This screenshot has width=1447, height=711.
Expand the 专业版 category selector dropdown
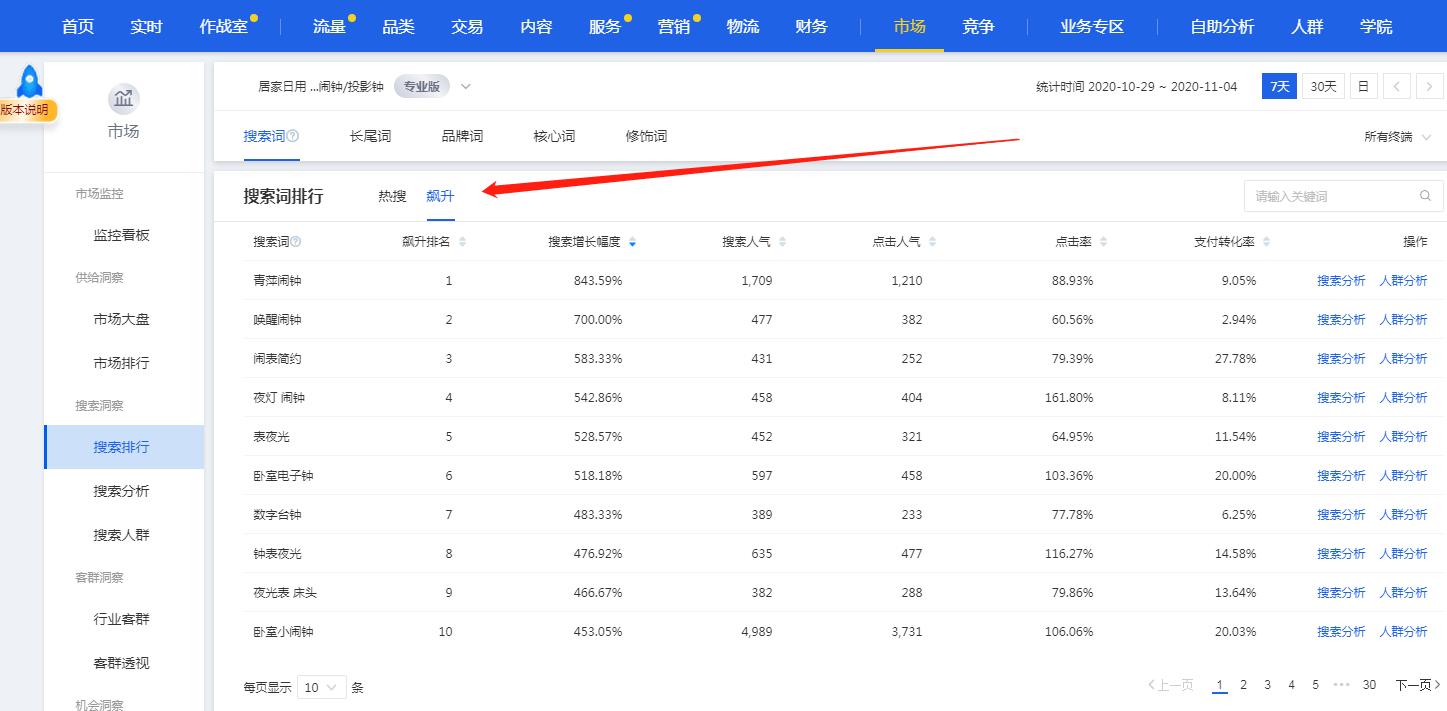click(x=465, y=86)
